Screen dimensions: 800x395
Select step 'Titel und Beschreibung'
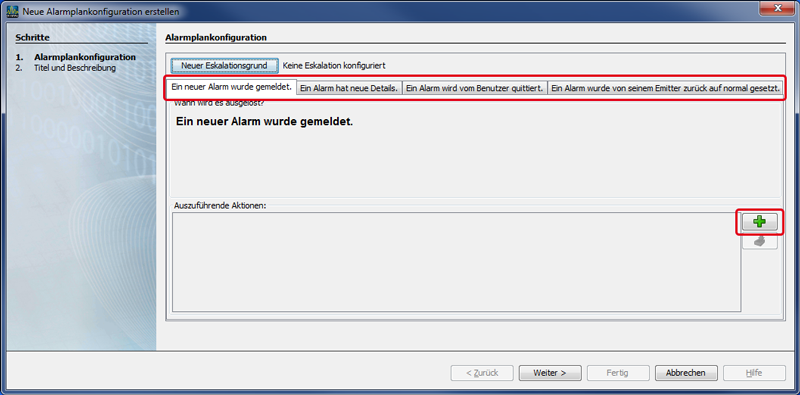tap(74, 67)
